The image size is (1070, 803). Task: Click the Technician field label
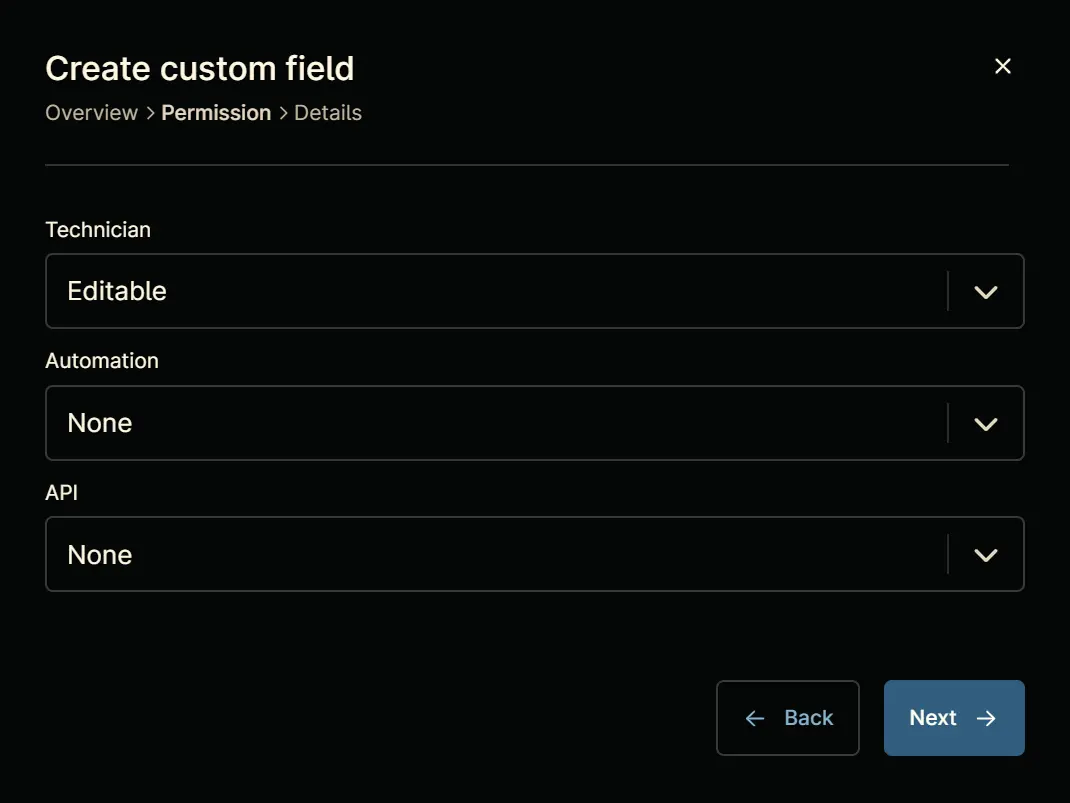click(98, 230)
